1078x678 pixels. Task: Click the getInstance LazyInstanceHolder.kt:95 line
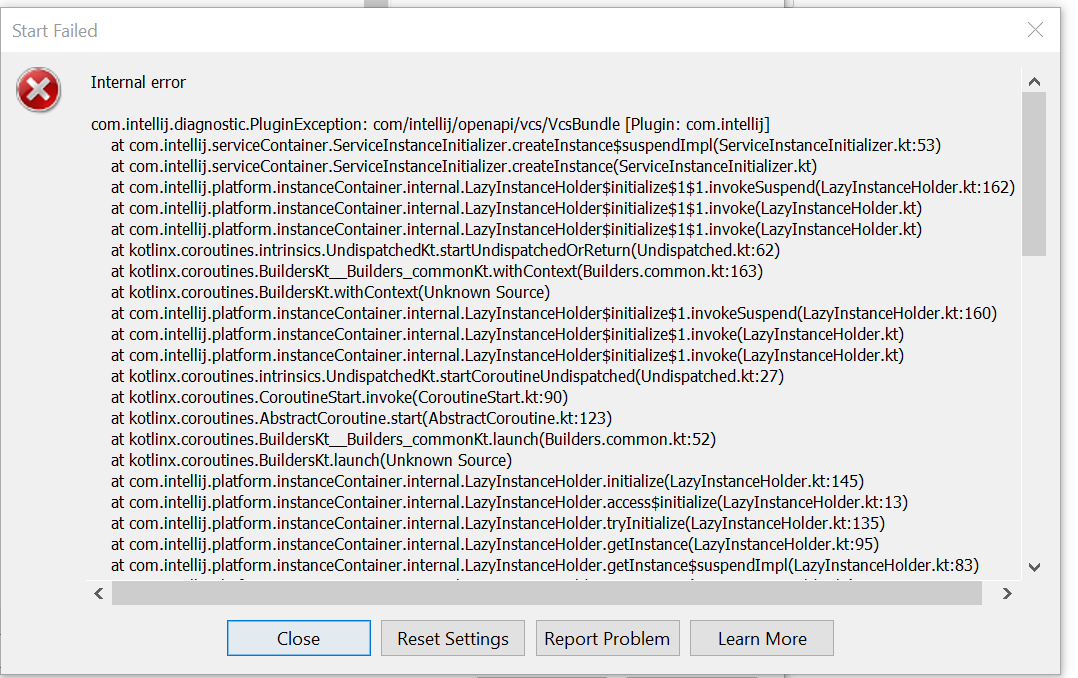[x=495, y=544]
